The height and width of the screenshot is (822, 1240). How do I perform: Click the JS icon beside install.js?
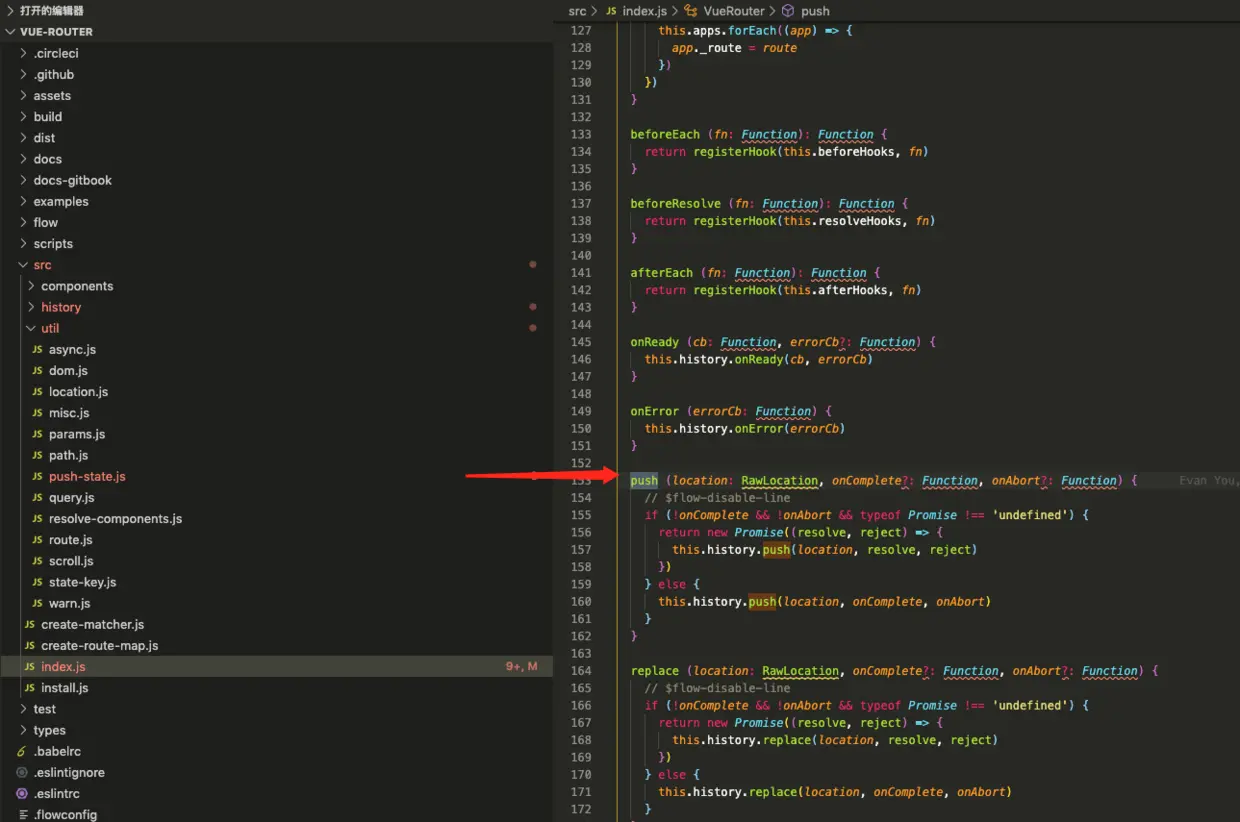coord(30,688)
